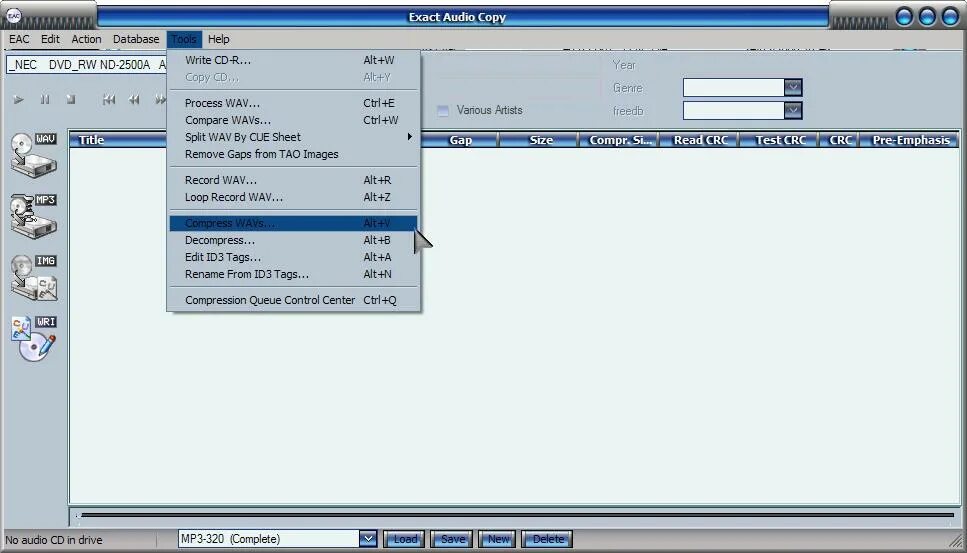The height and width of the screenshot is (553, 967).
Task: Click the Play button in player controls
Action: pos(19,99)
